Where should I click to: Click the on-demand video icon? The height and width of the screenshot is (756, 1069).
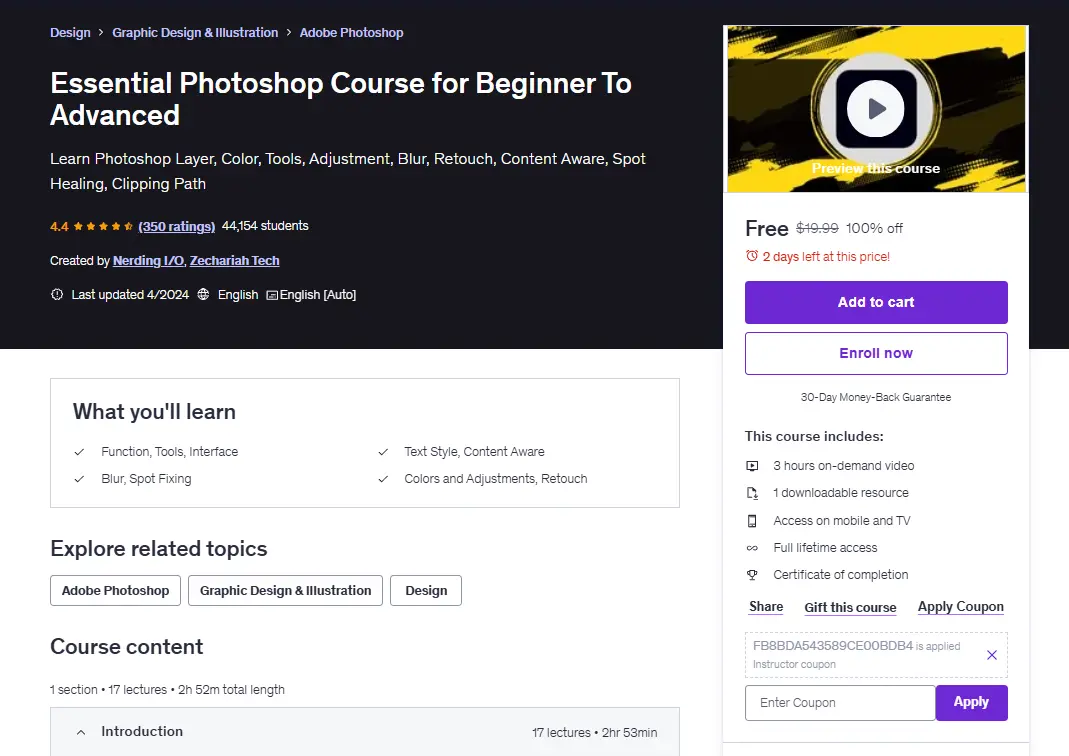[x=752, y=466]
